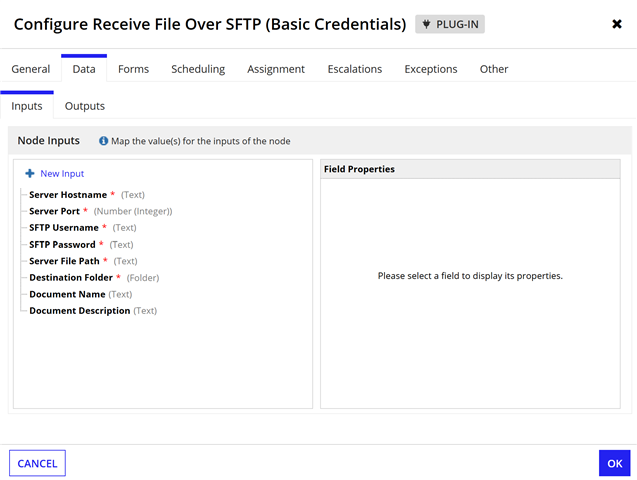Click the Node Inputs heading
The width and height of the screenshot is (637, 480).
[x=48, y=141]
